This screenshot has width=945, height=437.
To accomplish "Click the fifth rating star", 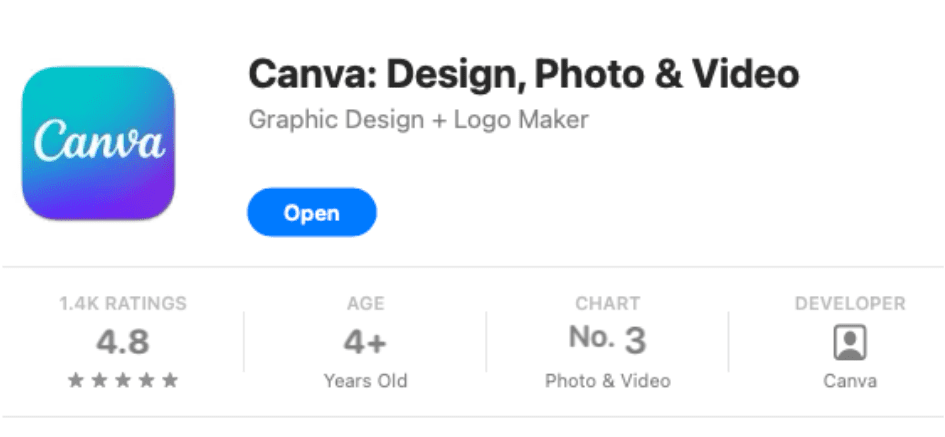I will click(x=171, y=380).
